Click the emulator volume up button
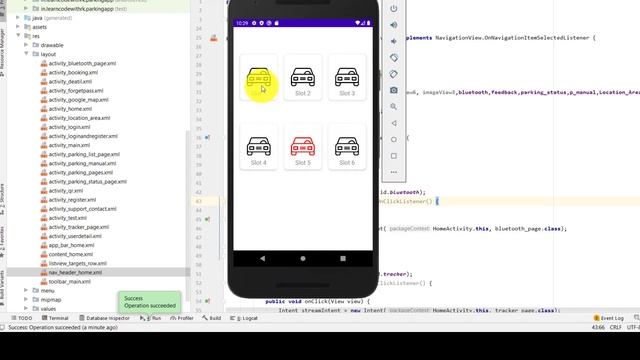This screenshot has width=640, height=360. [x=393, y=25]
